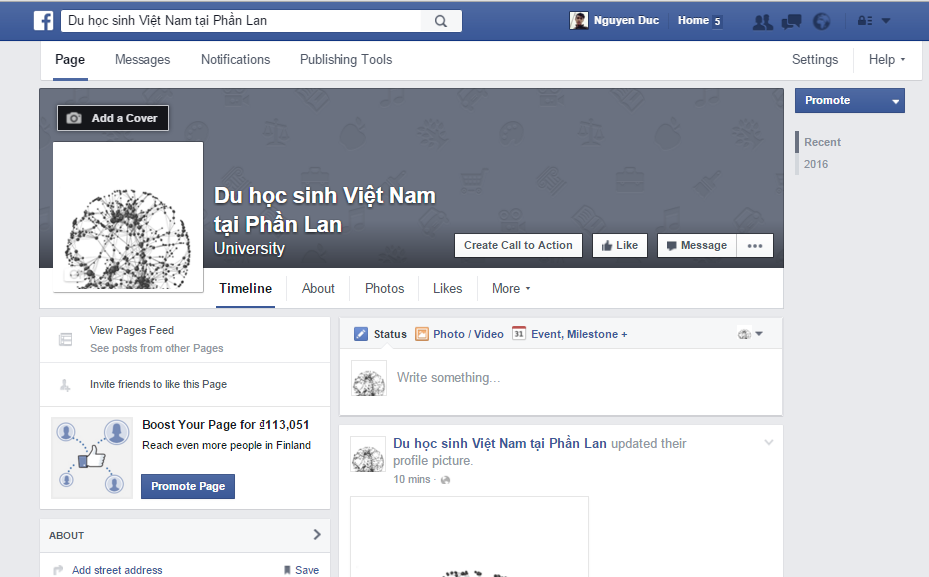The width and height of the screenshot is (929, 577).
Task: Open the Notifications tab
Action: tap(235, 59)
